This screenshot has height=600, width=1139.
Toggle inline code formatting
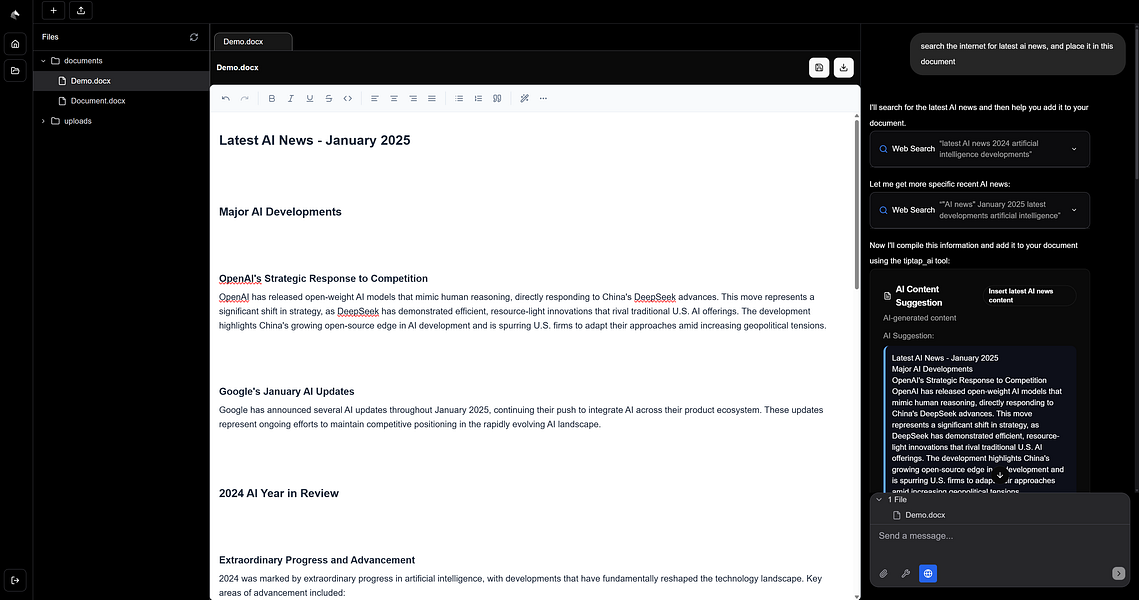pos(348,99)
